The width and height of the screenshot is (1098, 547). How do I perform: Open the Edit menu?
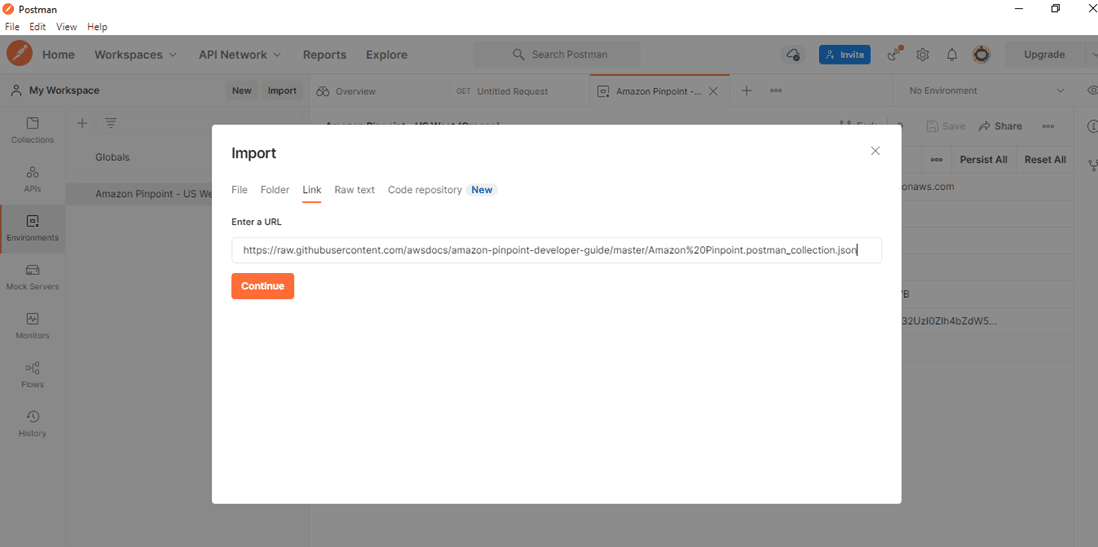click(x=38, y=27)
